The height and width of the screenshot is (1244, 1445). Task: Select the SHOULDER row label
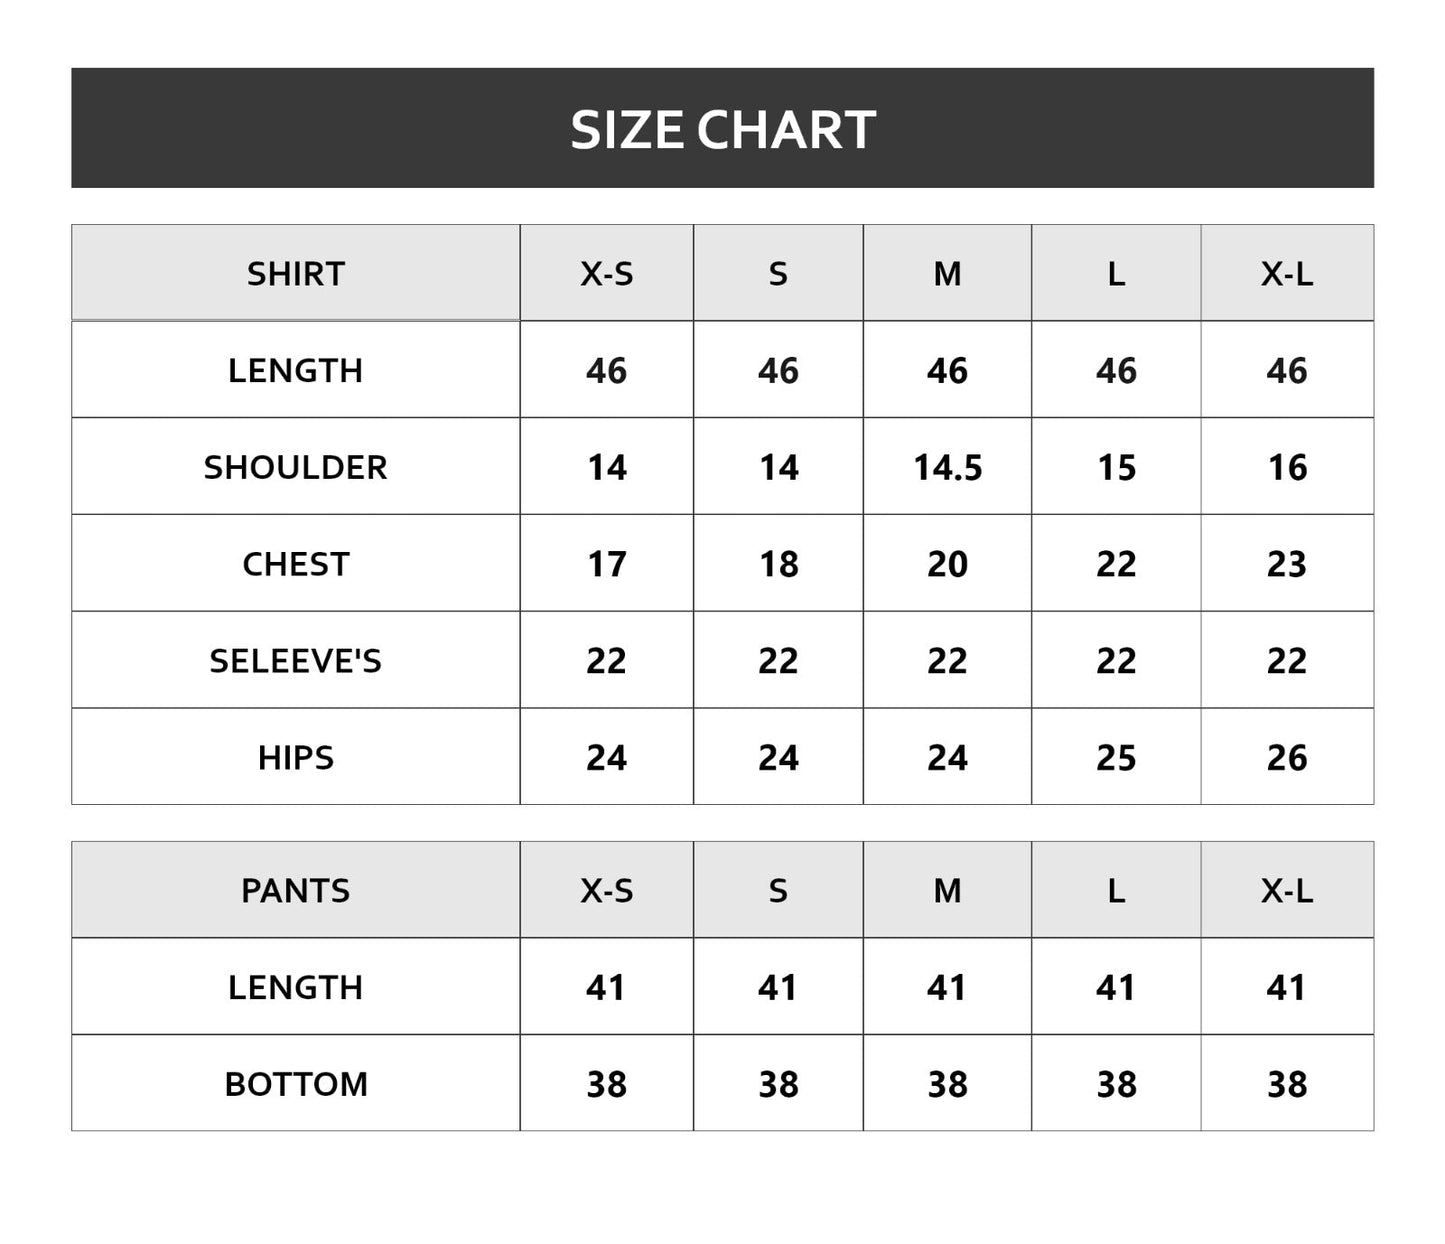point(296,468)
